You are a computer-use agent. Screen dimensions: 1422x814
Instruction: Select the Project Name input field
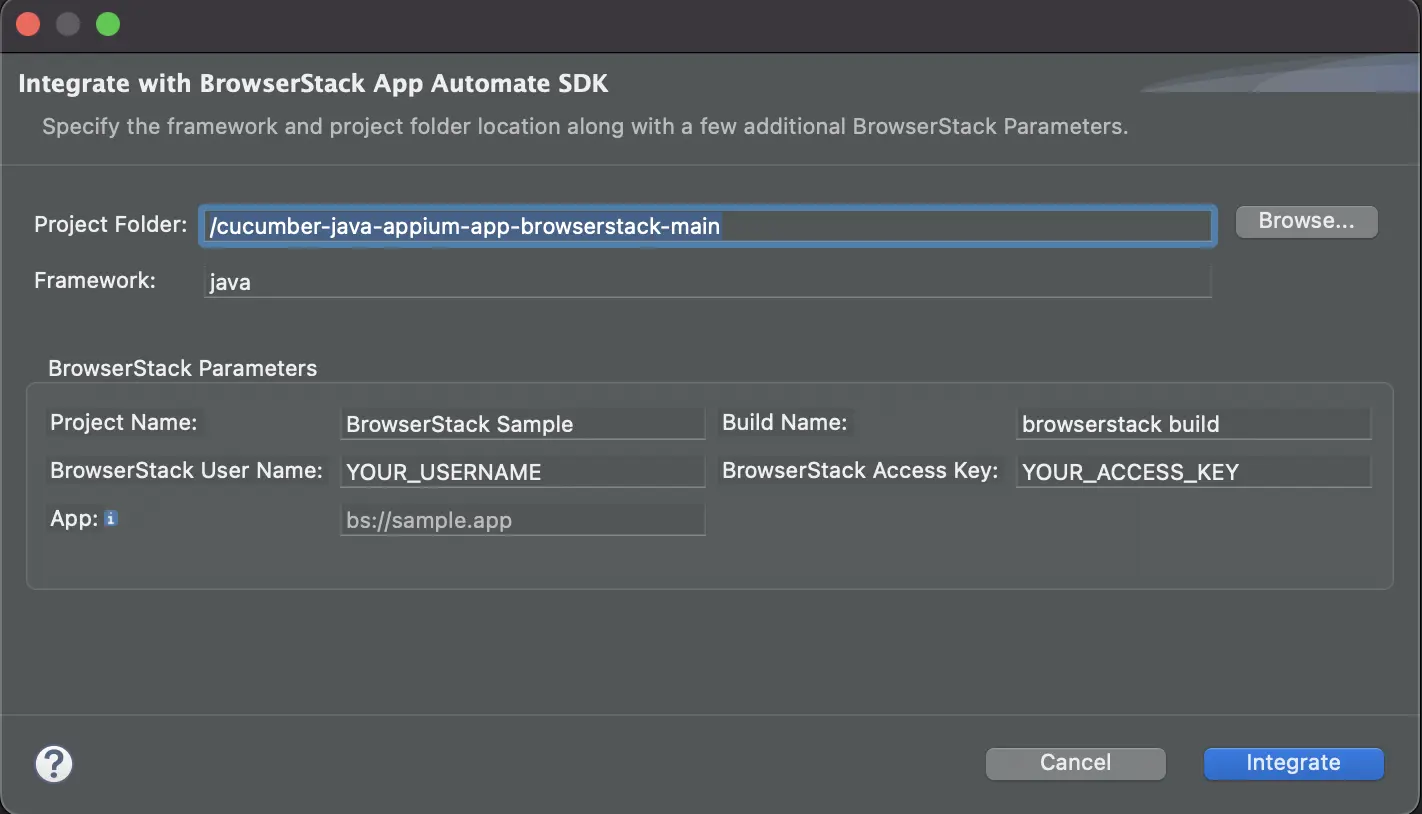pos(522,424)
